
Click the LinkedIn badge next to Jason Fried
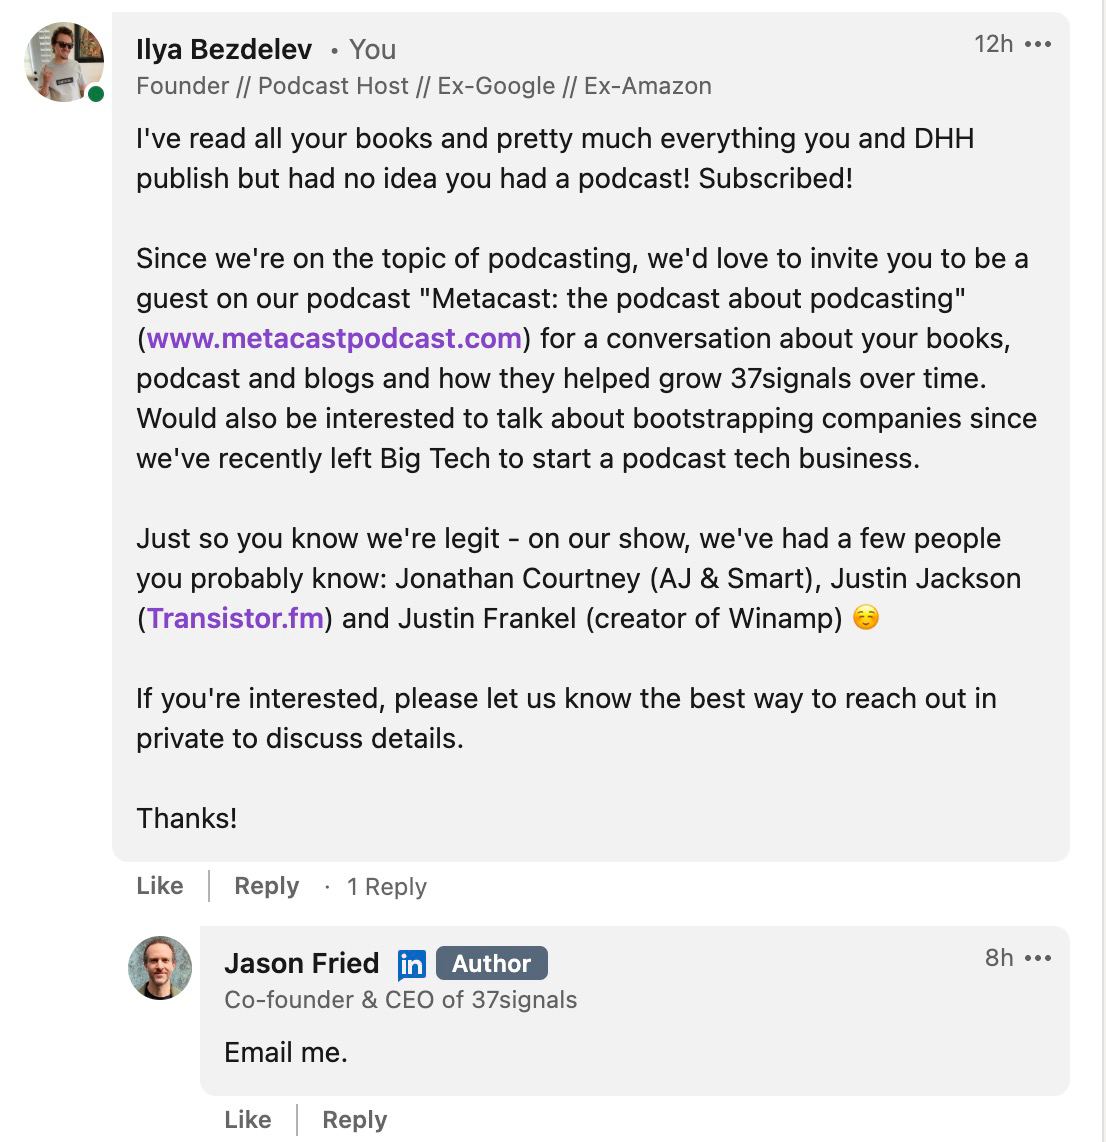coord(411,964)
